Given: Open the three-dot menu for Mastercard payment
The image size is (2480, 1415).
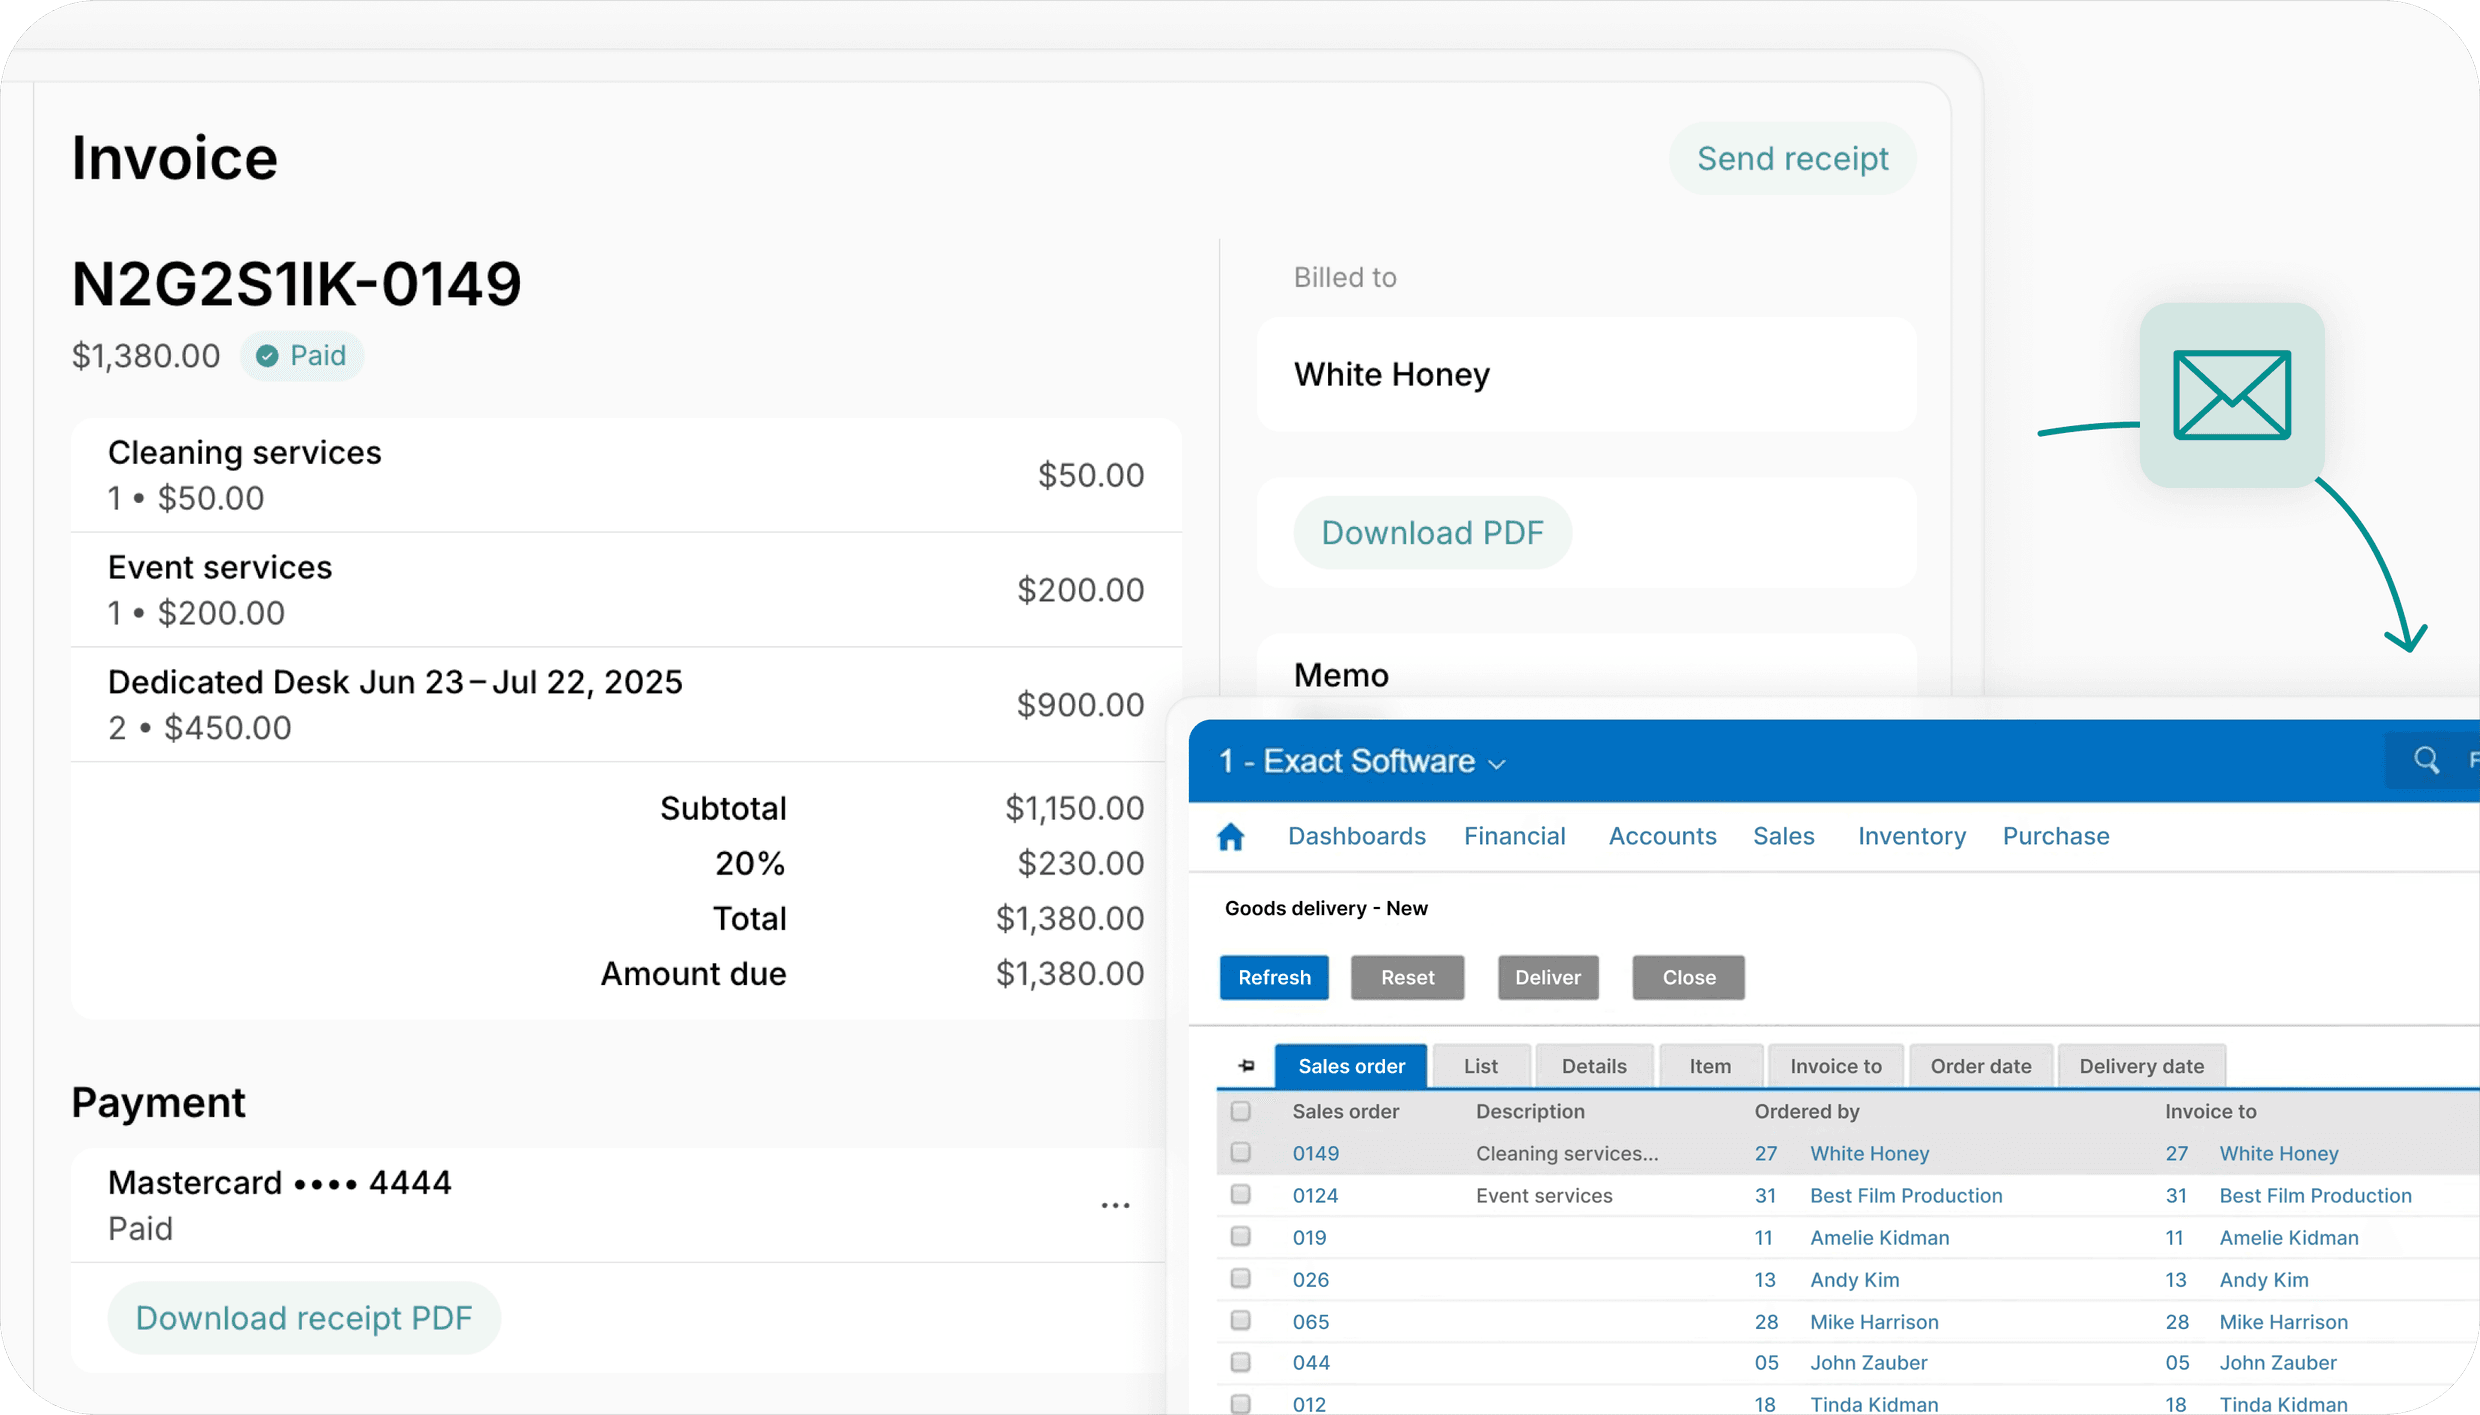Looking at the screenshot, I should point(1115,1206).
